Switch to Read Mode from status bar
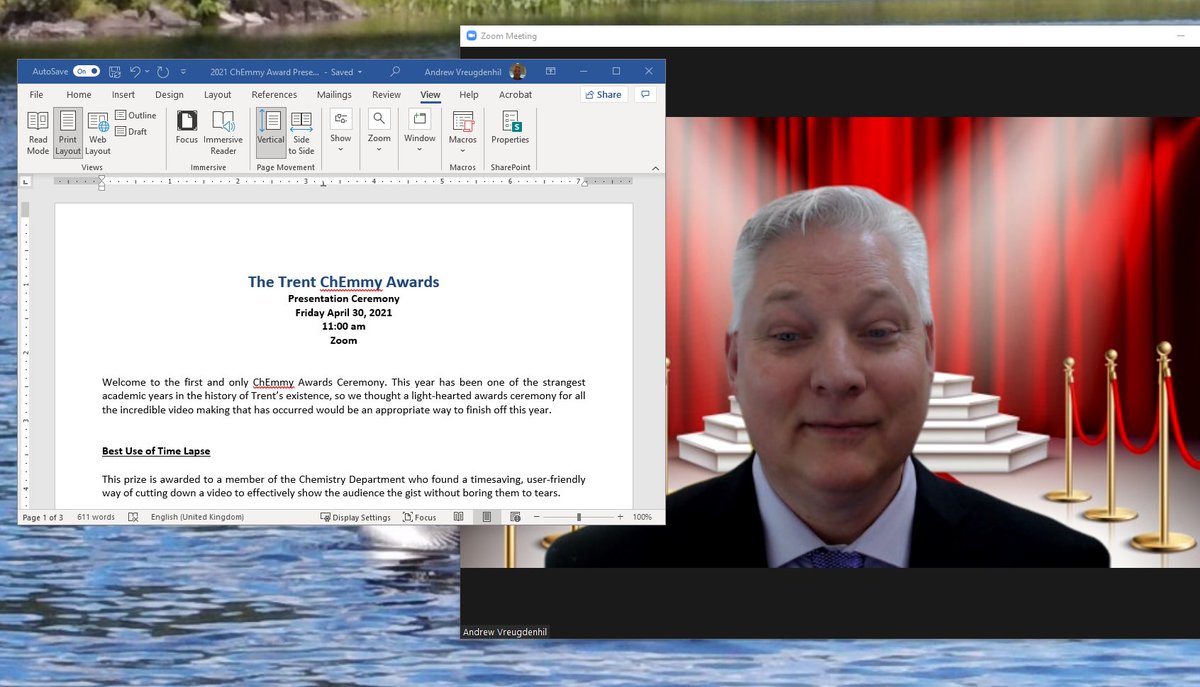1200x687 pixels. click(458, 517)
